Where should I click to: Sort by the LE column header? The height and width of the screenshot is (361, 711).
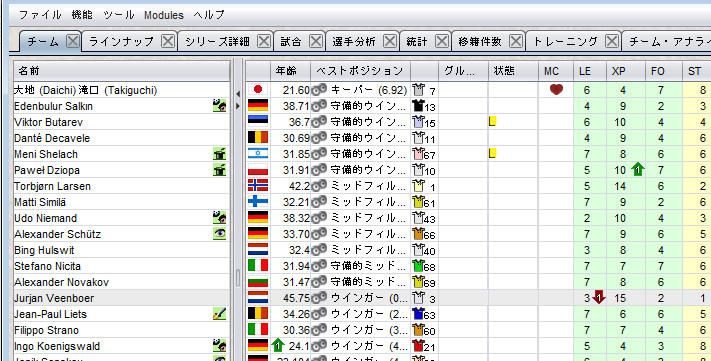[590, 71]
